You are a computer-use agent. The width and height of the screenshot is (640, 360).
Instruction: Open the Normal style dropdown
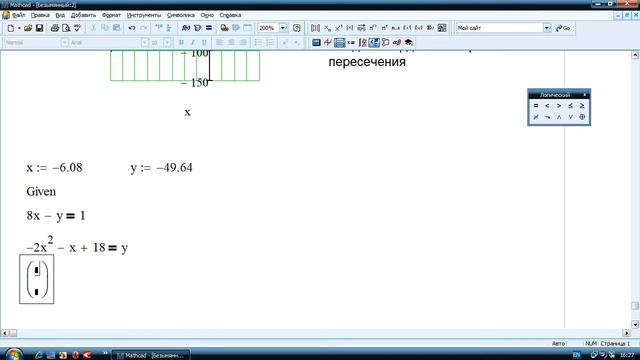64,42
